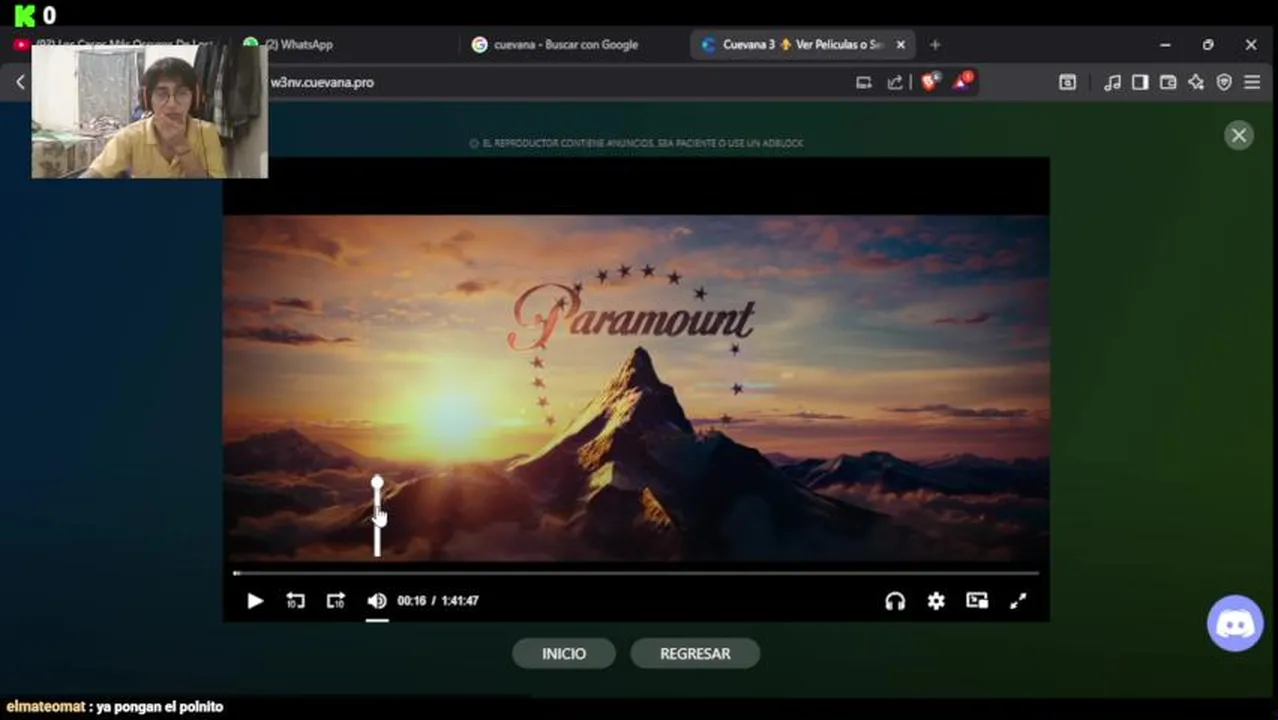1278x720 pixels.
Task: Seek on the video progress bar
Action: tap(636, 573)
